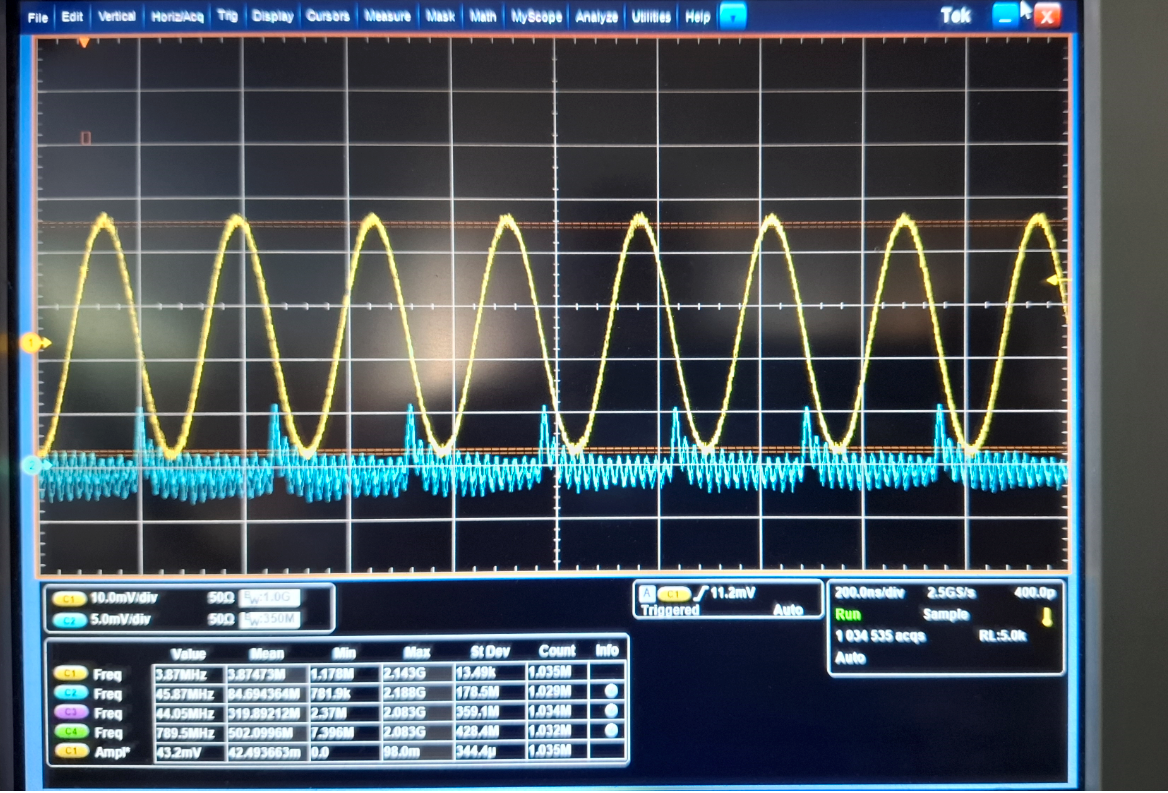Screen dimensions: 1168x793
Task: Select the 789.5MHz value cell for C4 Freq
Action: click(188, 732)
